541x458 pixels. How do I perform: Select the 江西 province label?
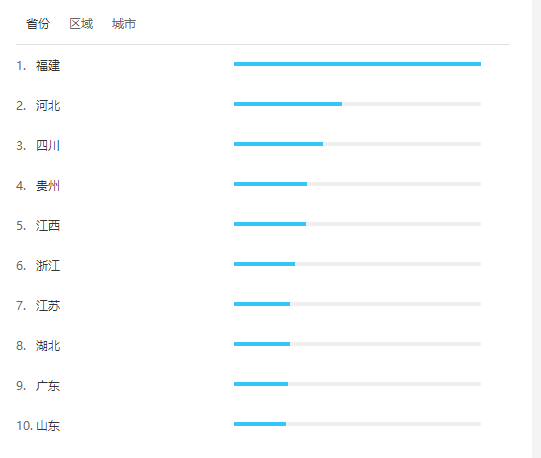tap(48, 226)
